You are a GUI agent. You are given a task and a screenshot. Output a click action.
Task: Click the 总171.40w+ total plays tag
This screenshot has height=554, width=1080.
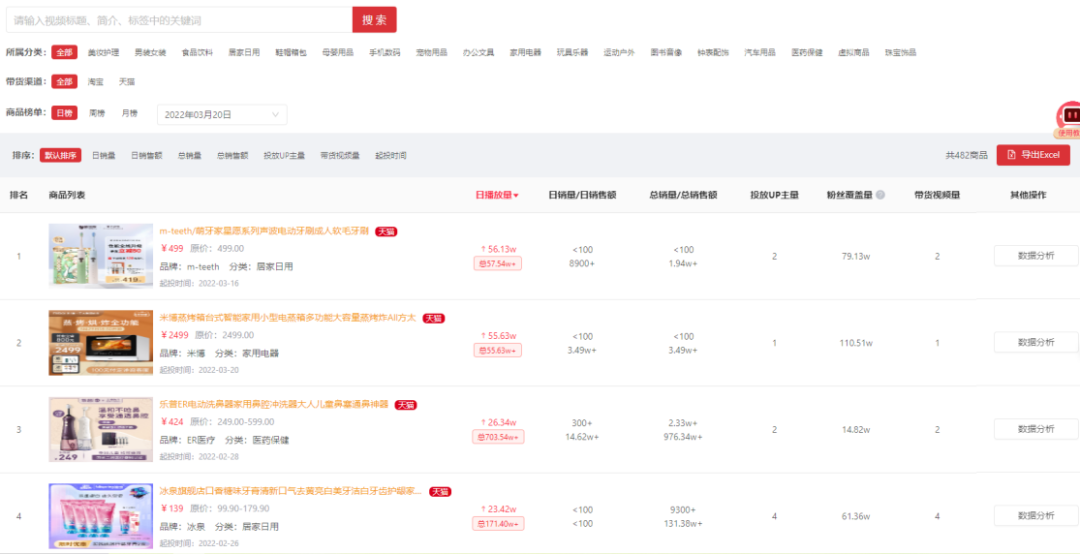tap(498, 524)
